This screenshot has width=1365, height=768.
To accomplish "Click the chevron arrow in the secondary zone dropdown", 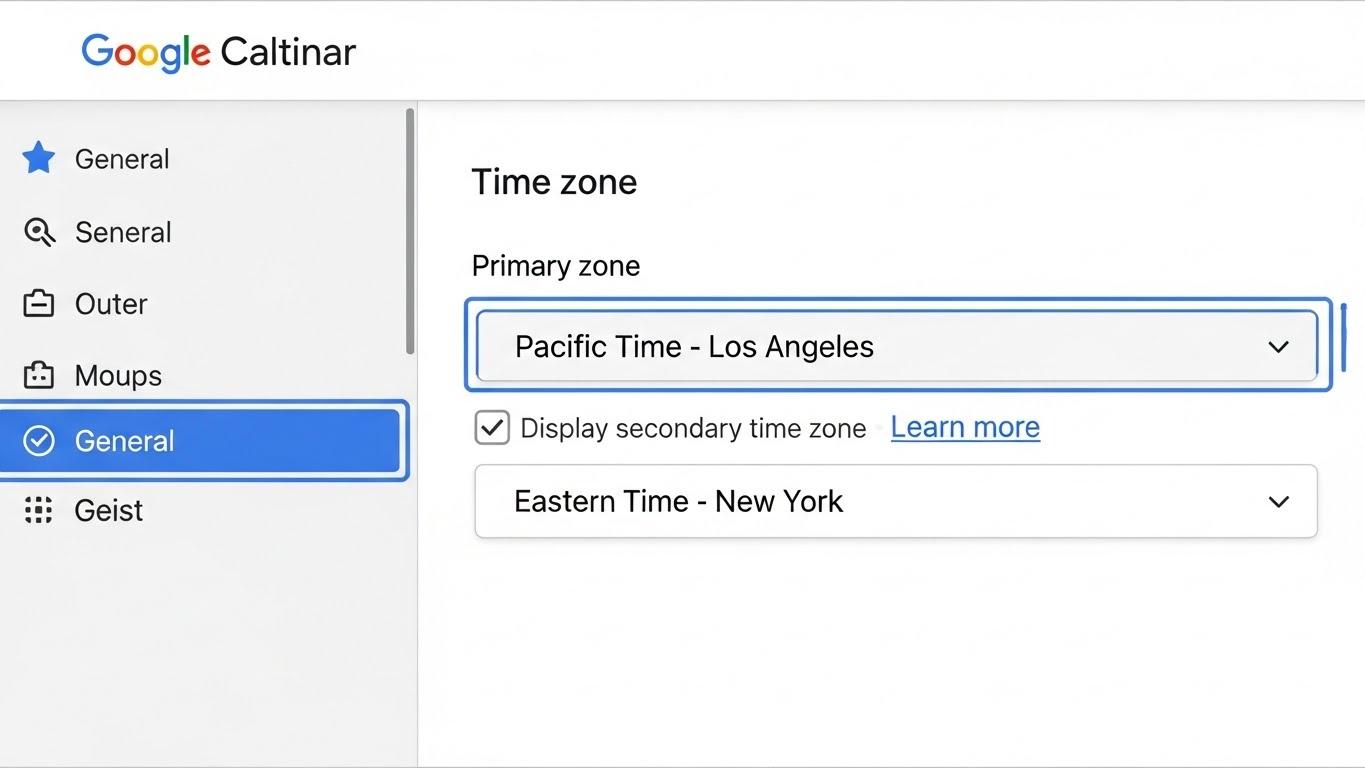I will tap(1278, 502).
